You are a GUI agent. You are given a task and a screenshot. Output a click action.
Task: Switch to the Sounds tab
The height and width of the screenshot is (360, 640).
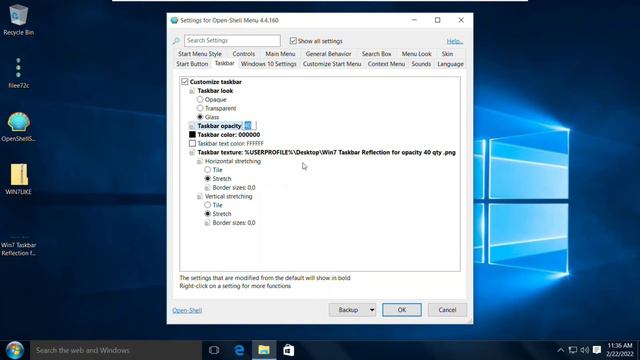tap(421, 64)
